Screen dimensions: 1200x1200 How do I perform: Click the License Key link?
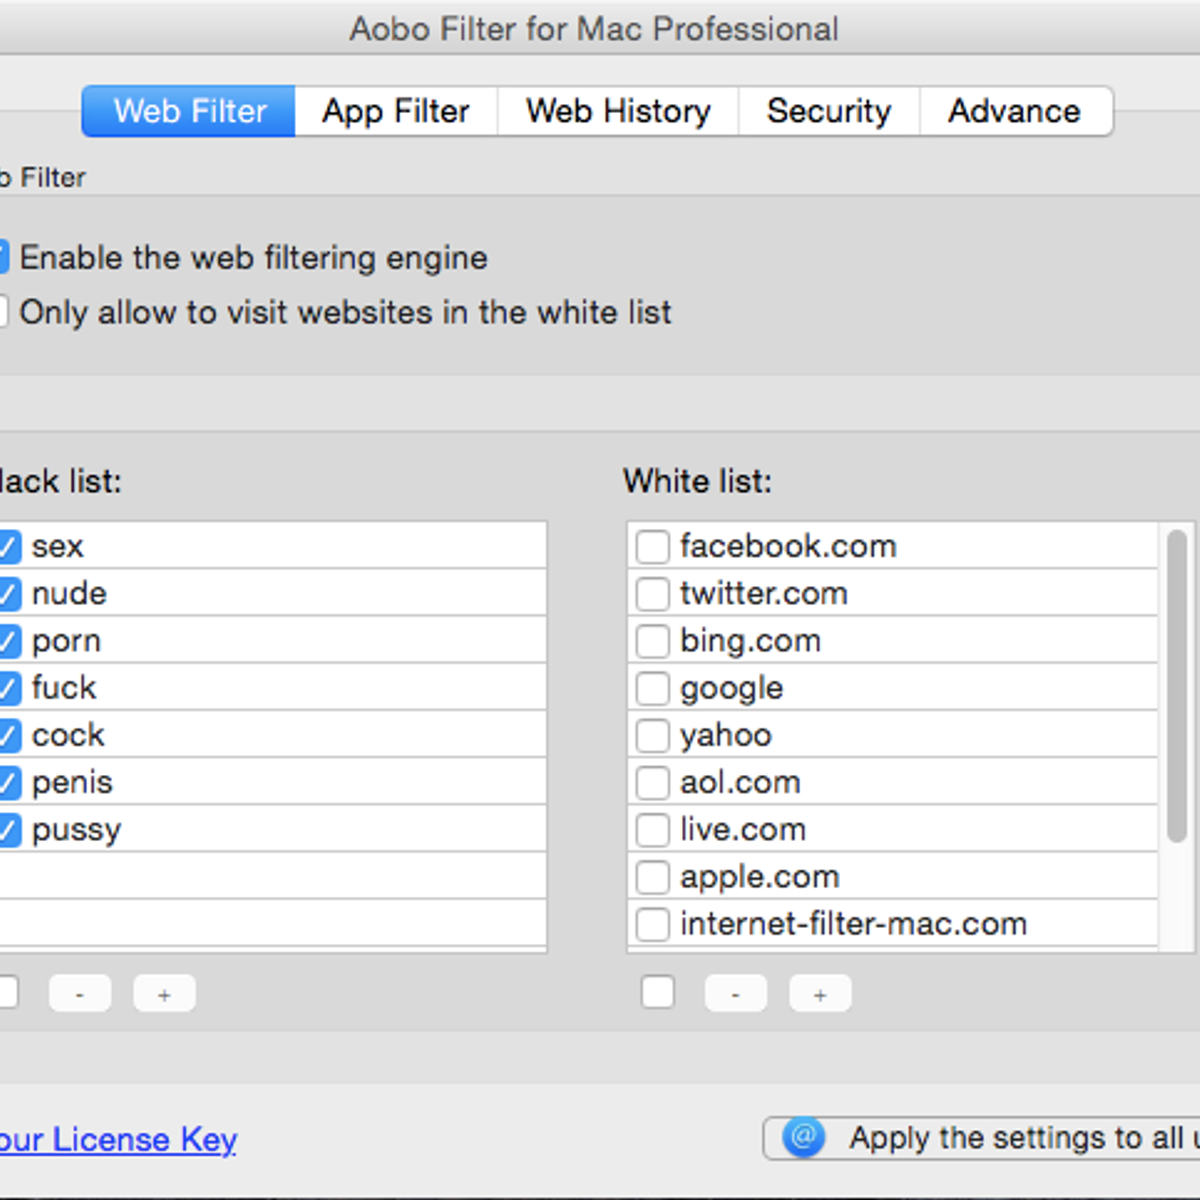(118, 1139)
